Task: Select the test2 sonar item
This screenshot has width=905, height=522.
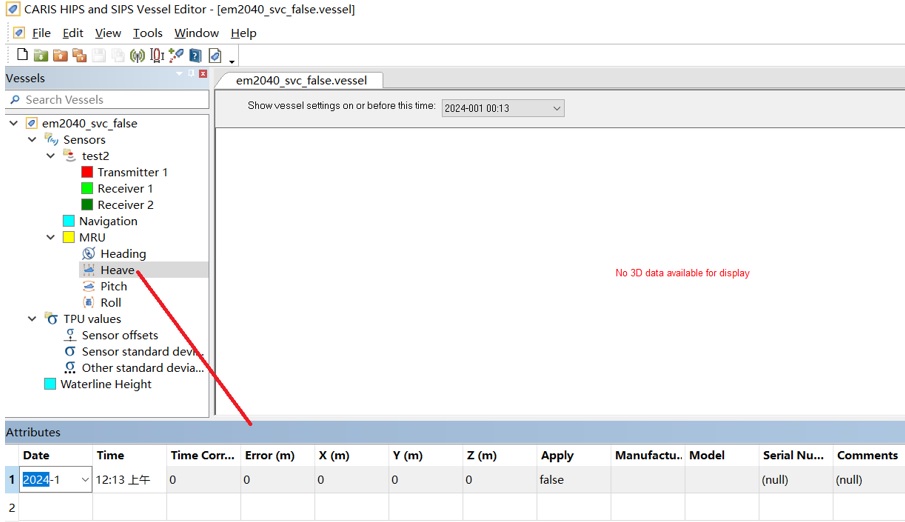Action: click(95, 155)
